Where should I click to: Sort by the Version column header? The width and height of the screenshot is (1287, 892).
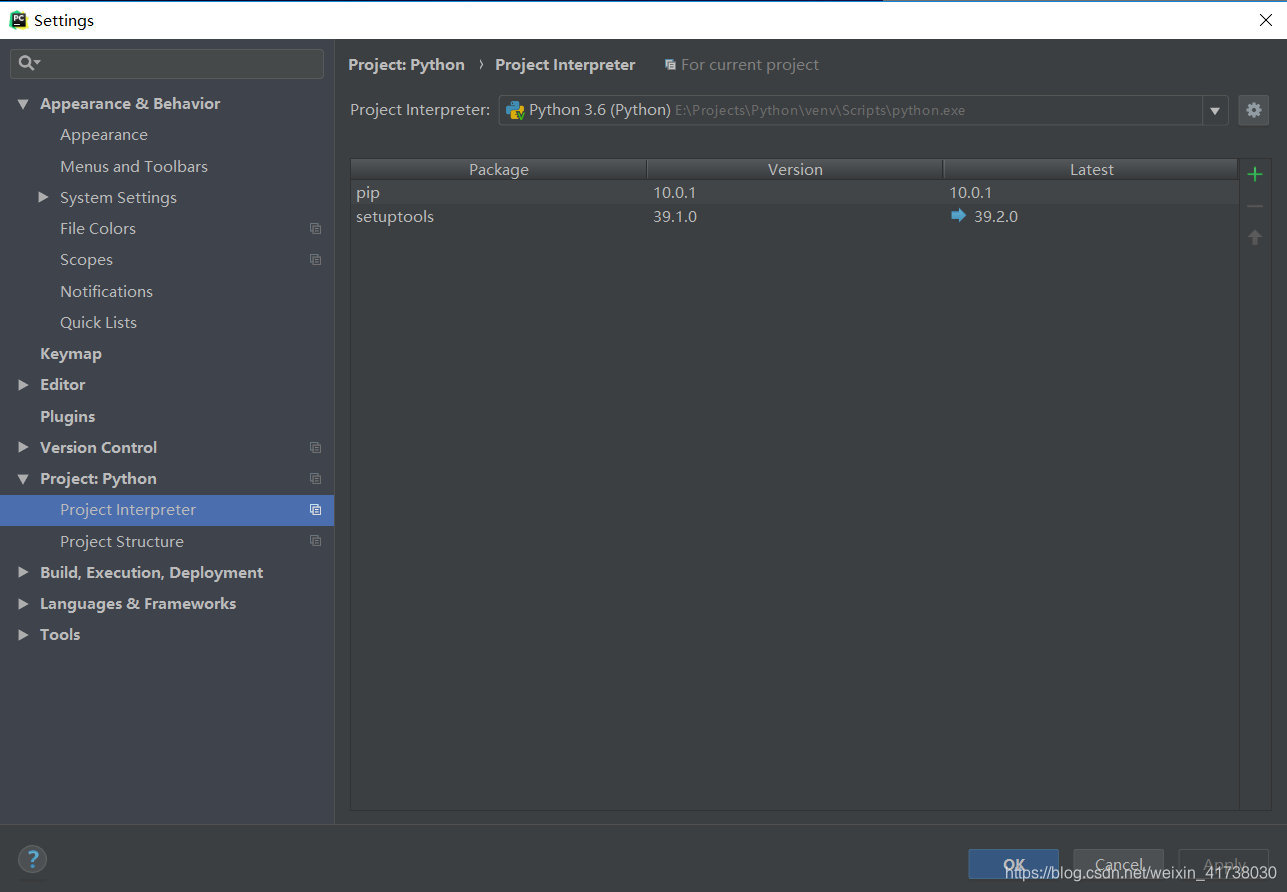coord(795,170)
